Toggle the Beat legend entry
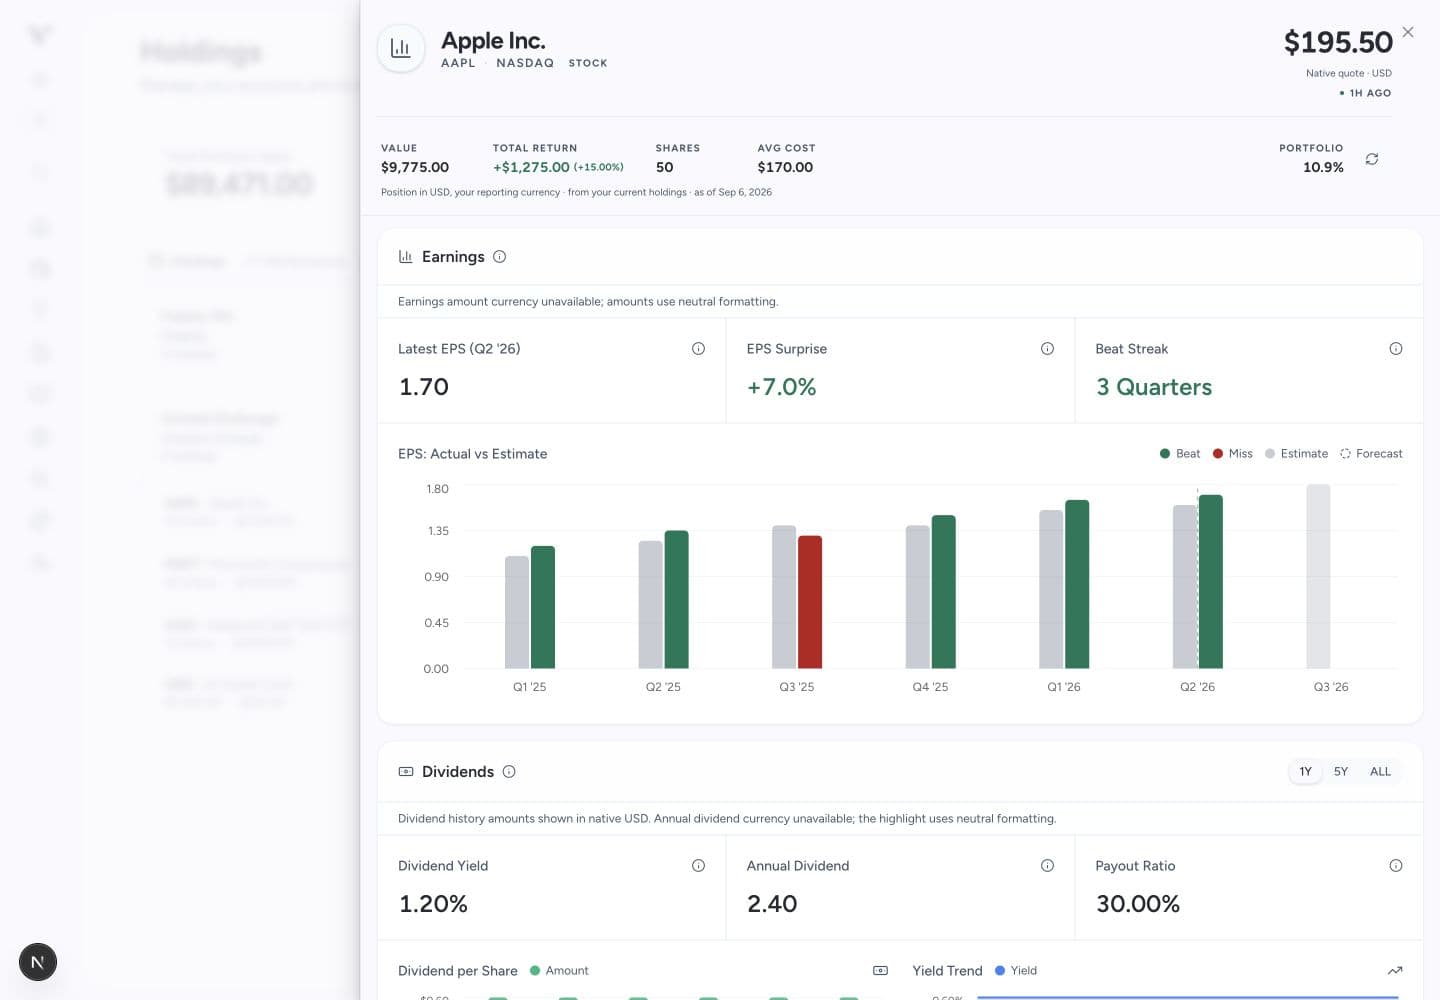 1180,454
